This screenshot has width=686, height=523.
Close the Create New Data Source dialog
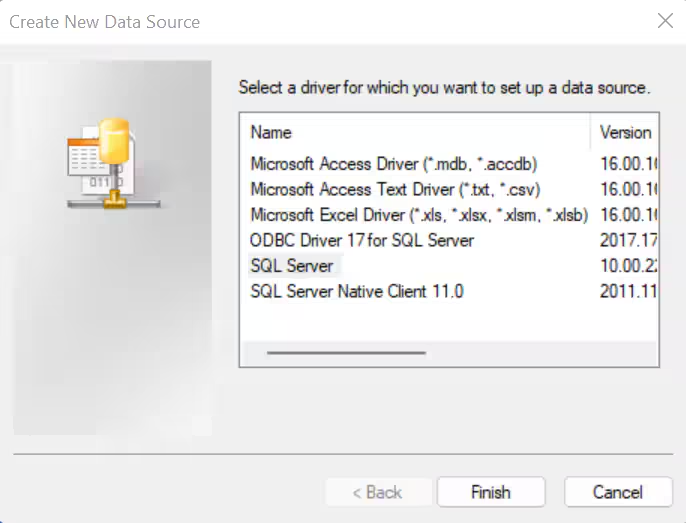(x=665, y=21)
